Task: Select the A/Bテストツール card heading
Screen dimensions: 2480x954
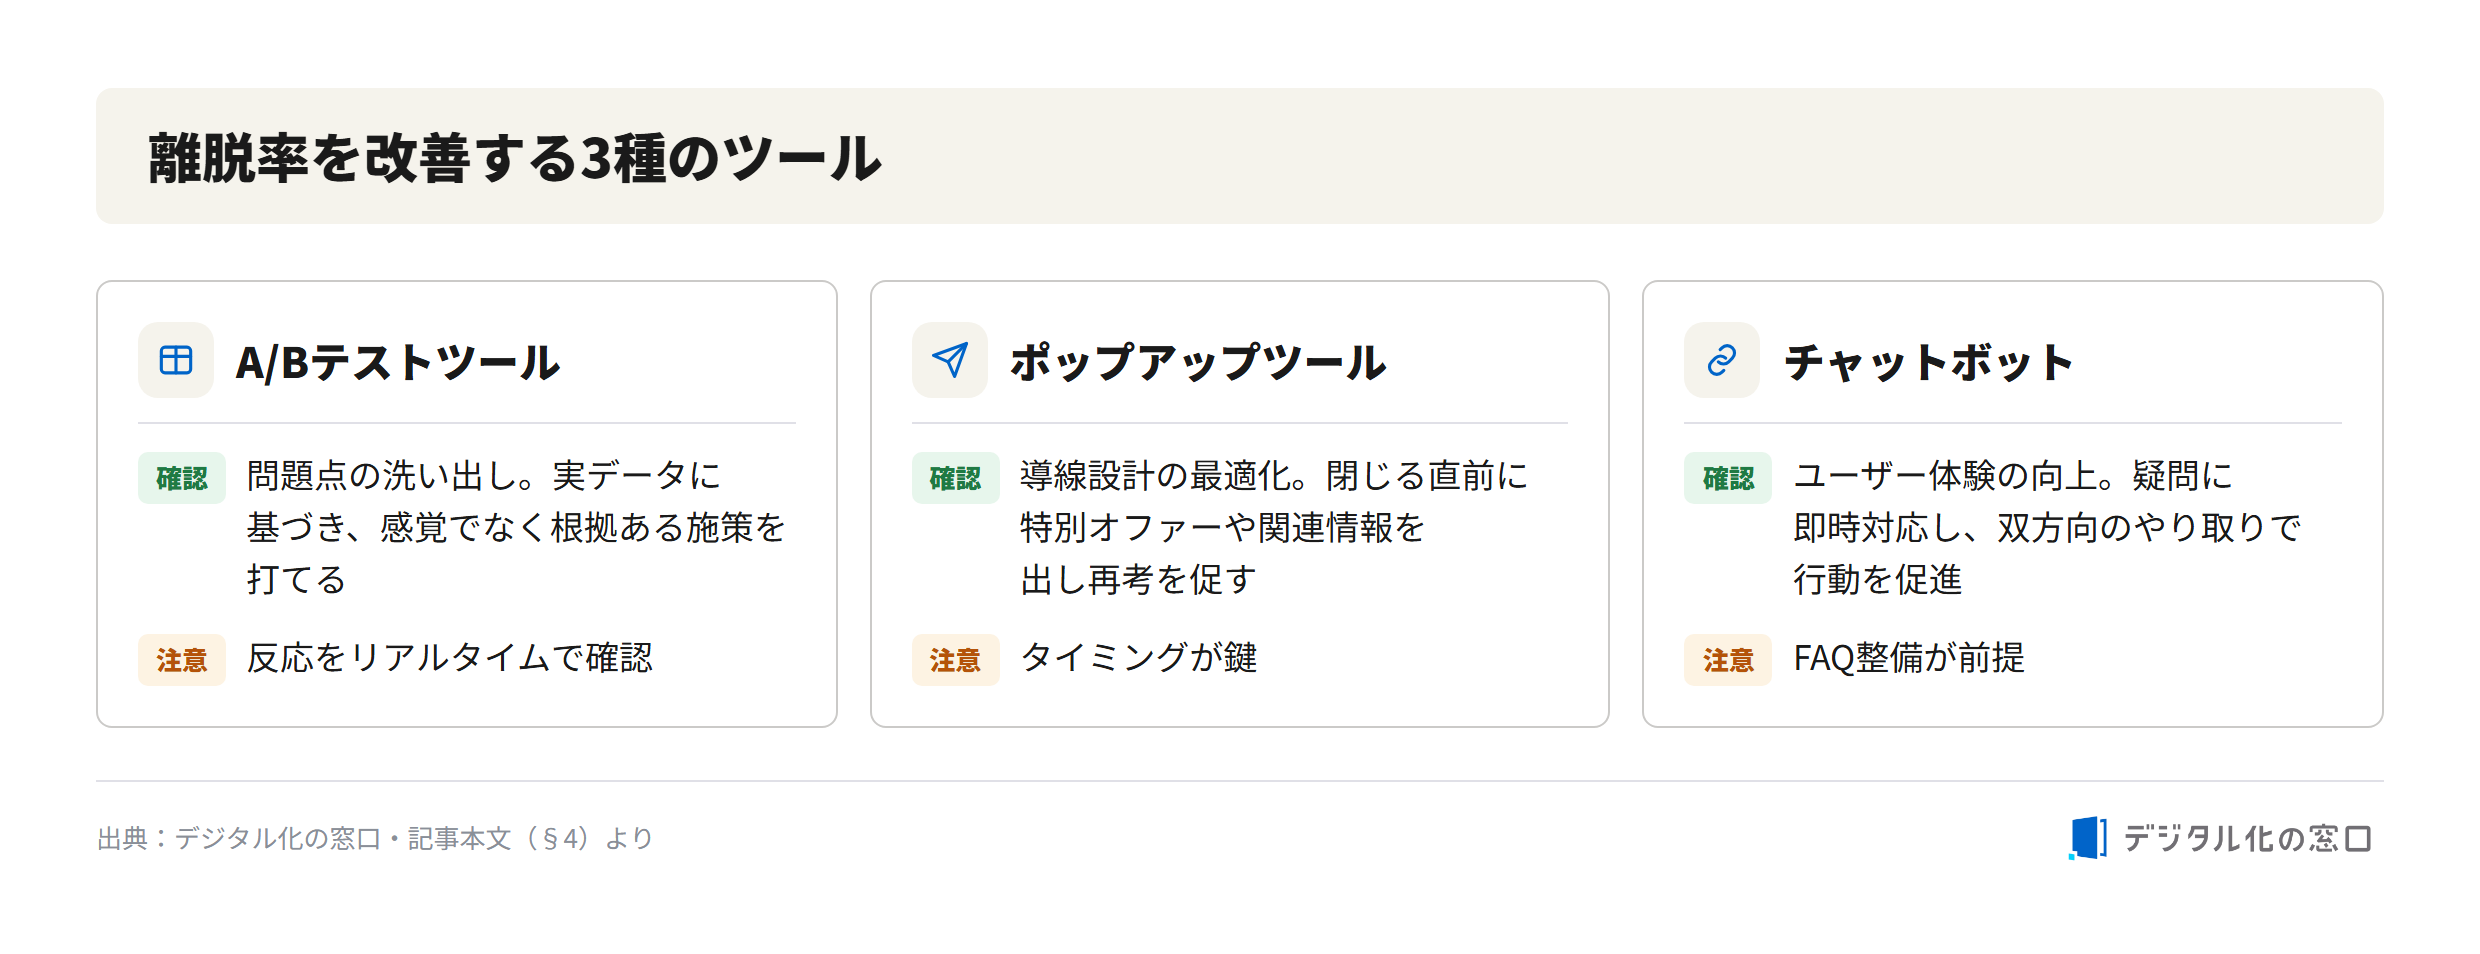Action: (398, 362)
